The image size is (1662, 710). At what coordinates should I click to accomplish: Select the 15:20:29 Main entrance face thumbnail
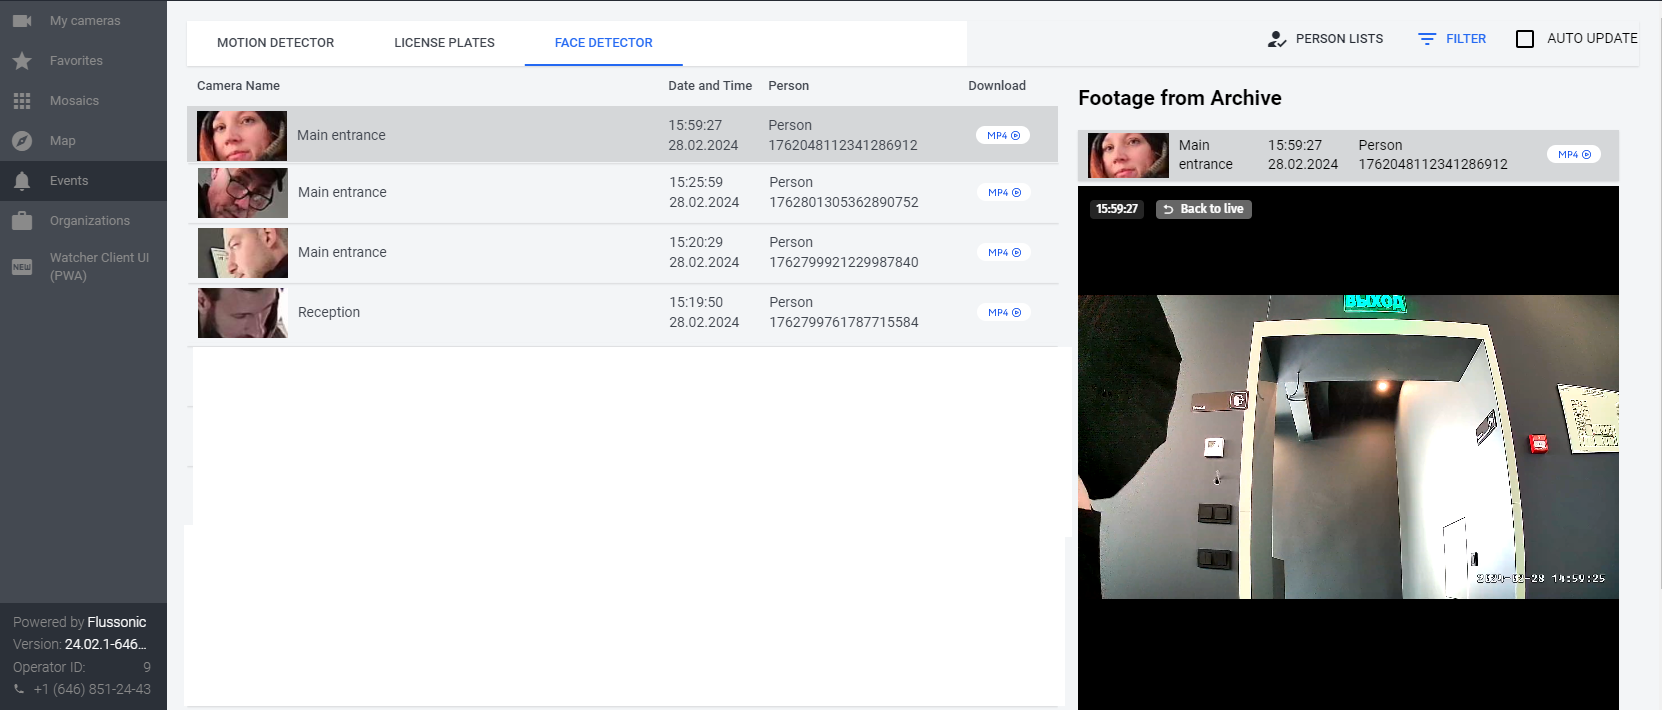click(x=242, y=253)
